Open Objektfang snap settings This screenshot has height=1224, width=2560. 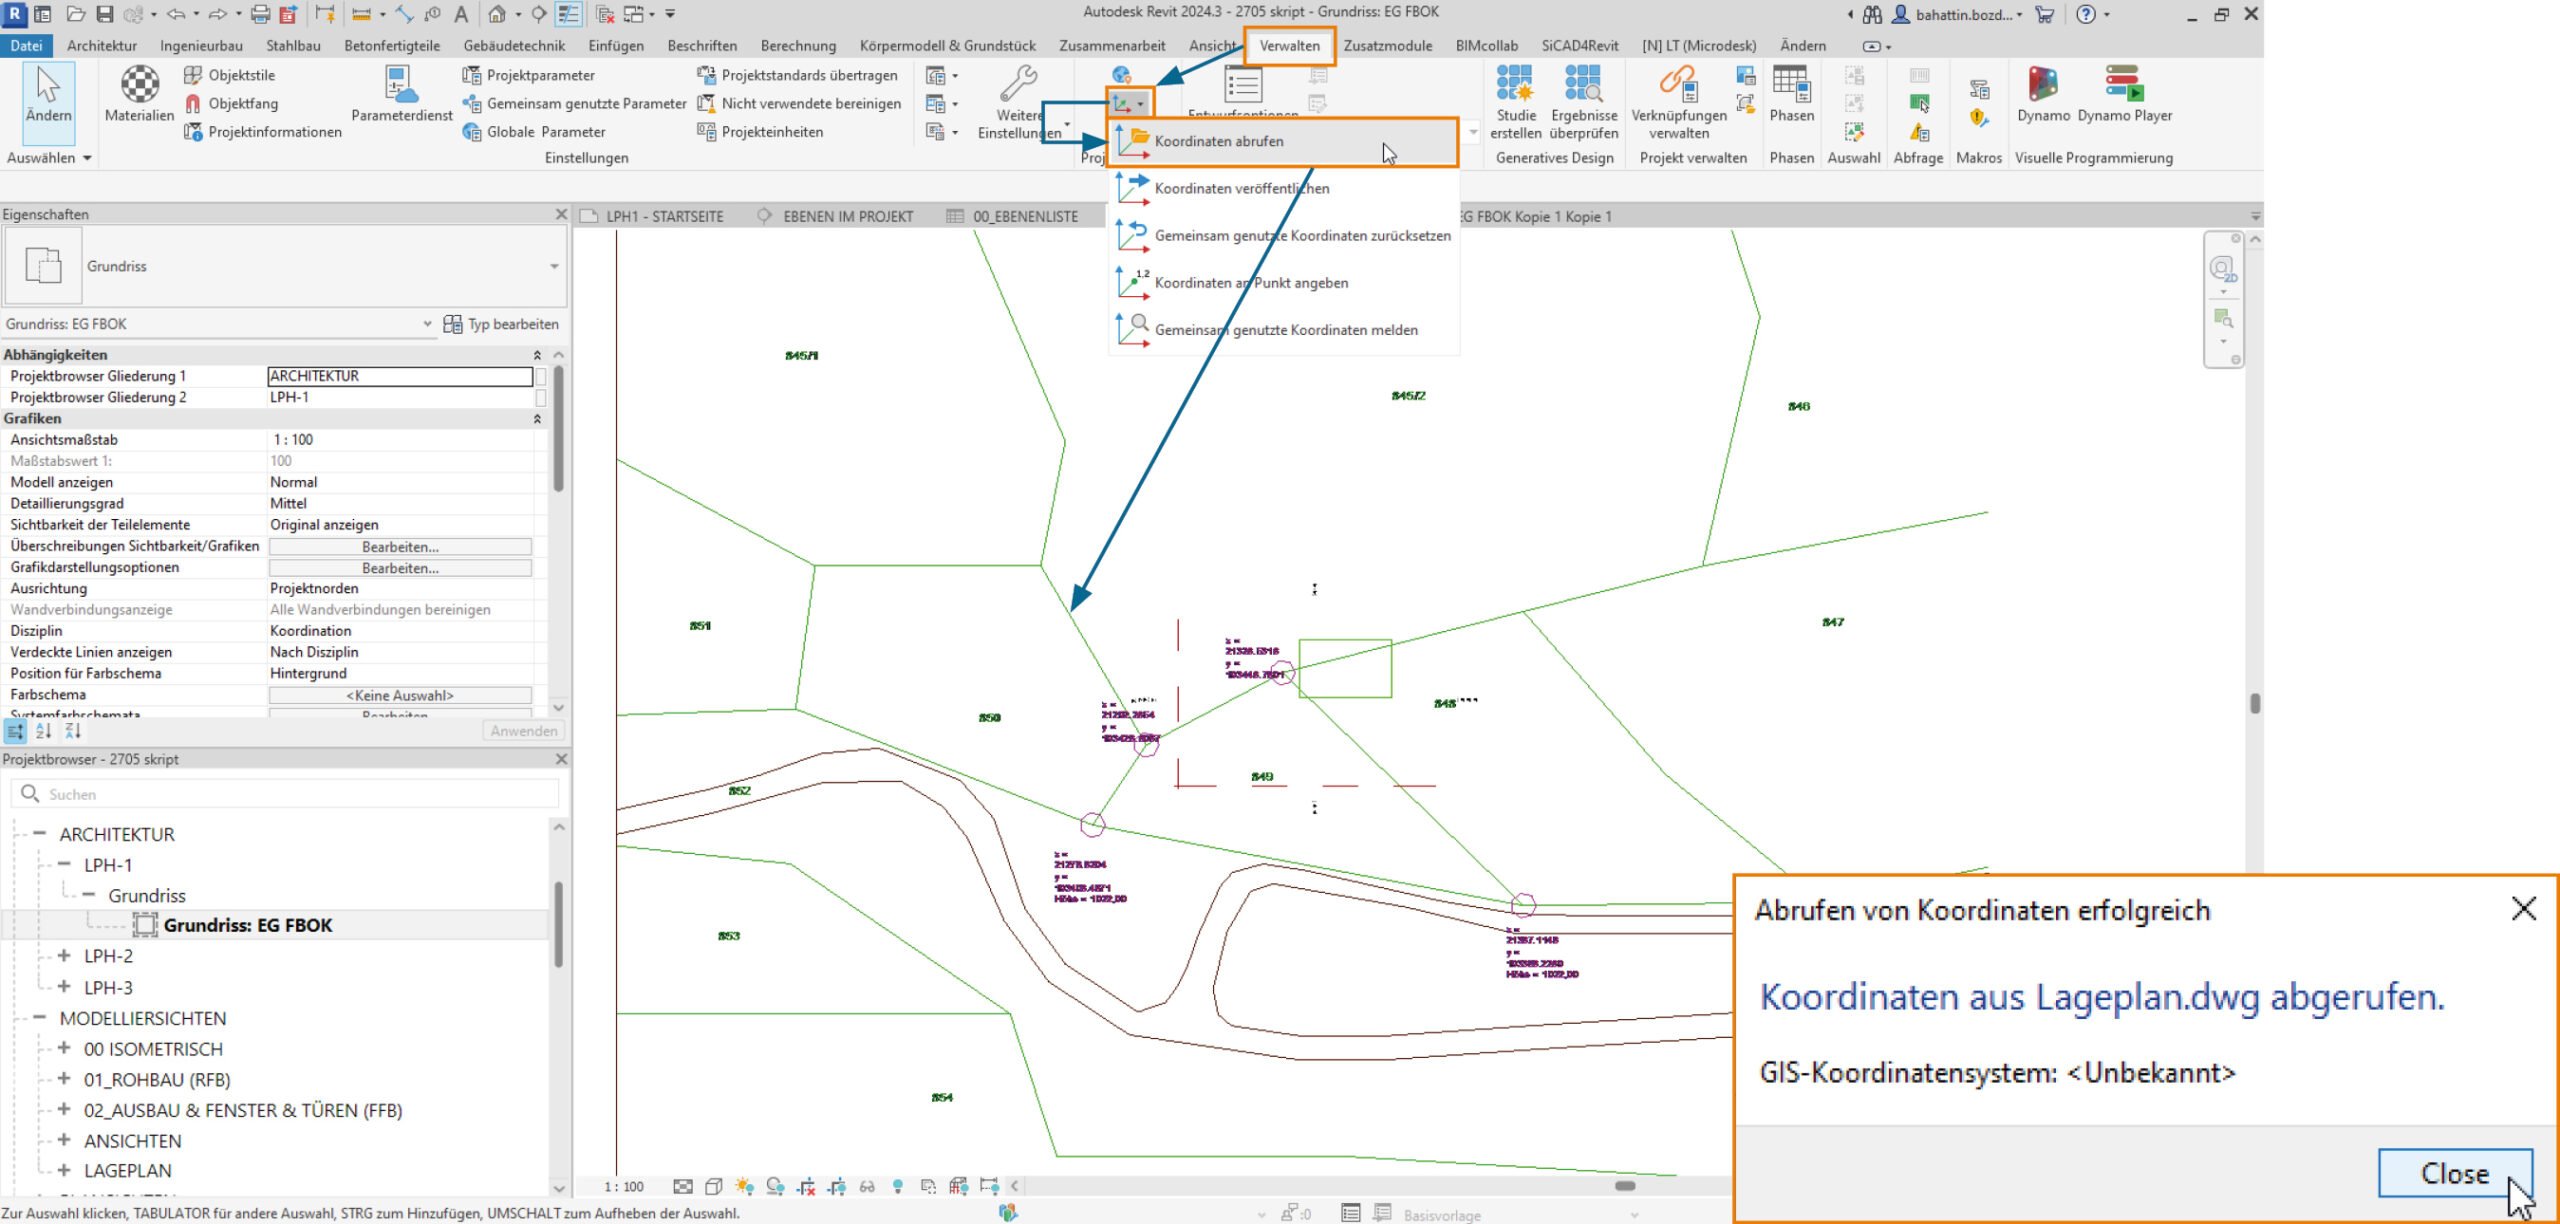pyautogui.click(x=231, y=103)
